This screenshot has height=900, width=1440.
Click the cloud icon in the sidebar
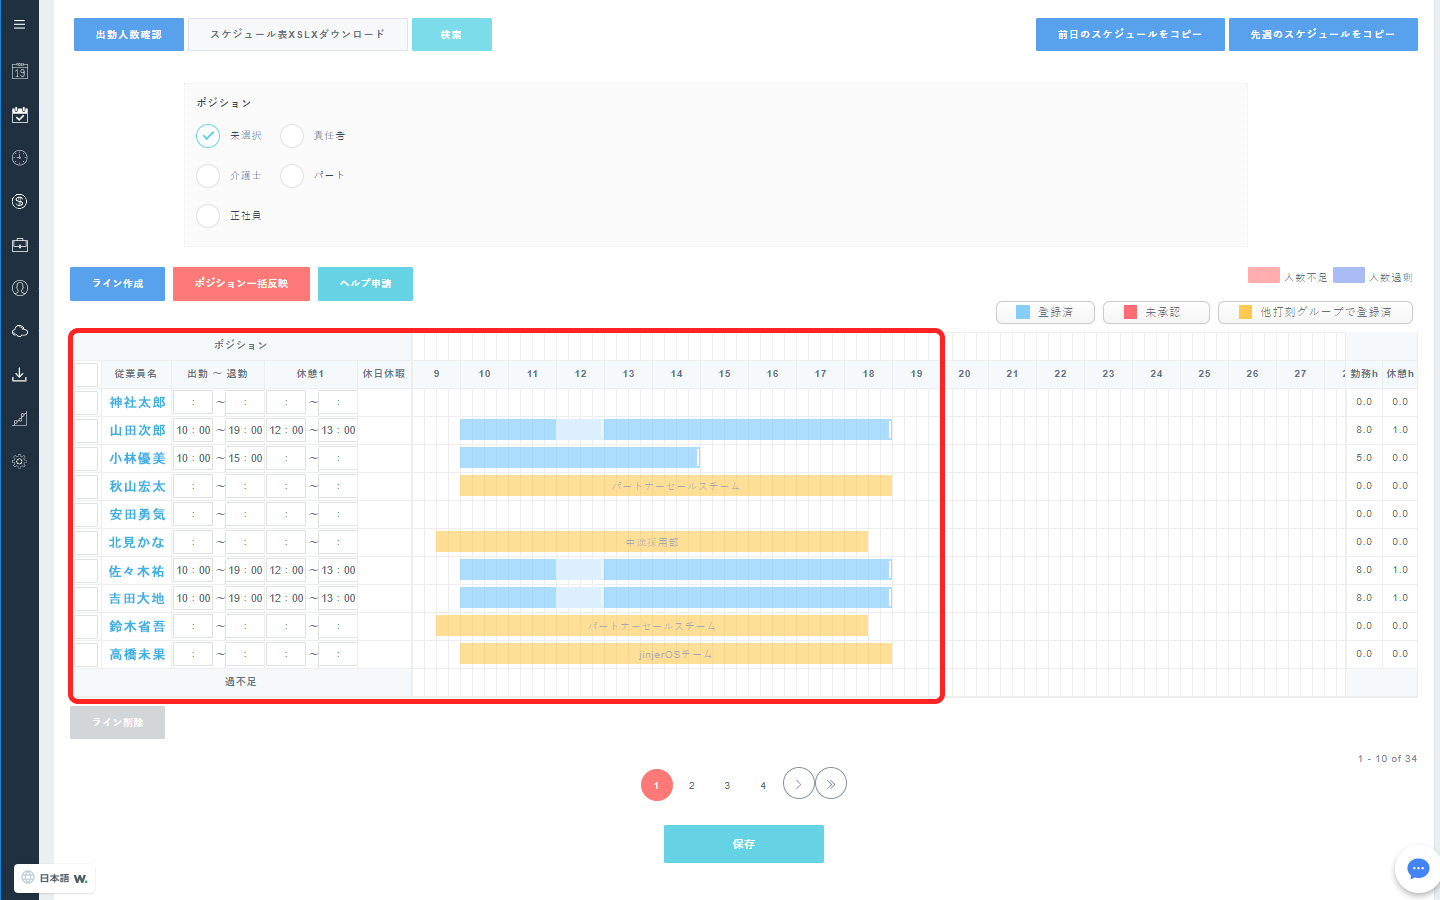tap(19, 331)
